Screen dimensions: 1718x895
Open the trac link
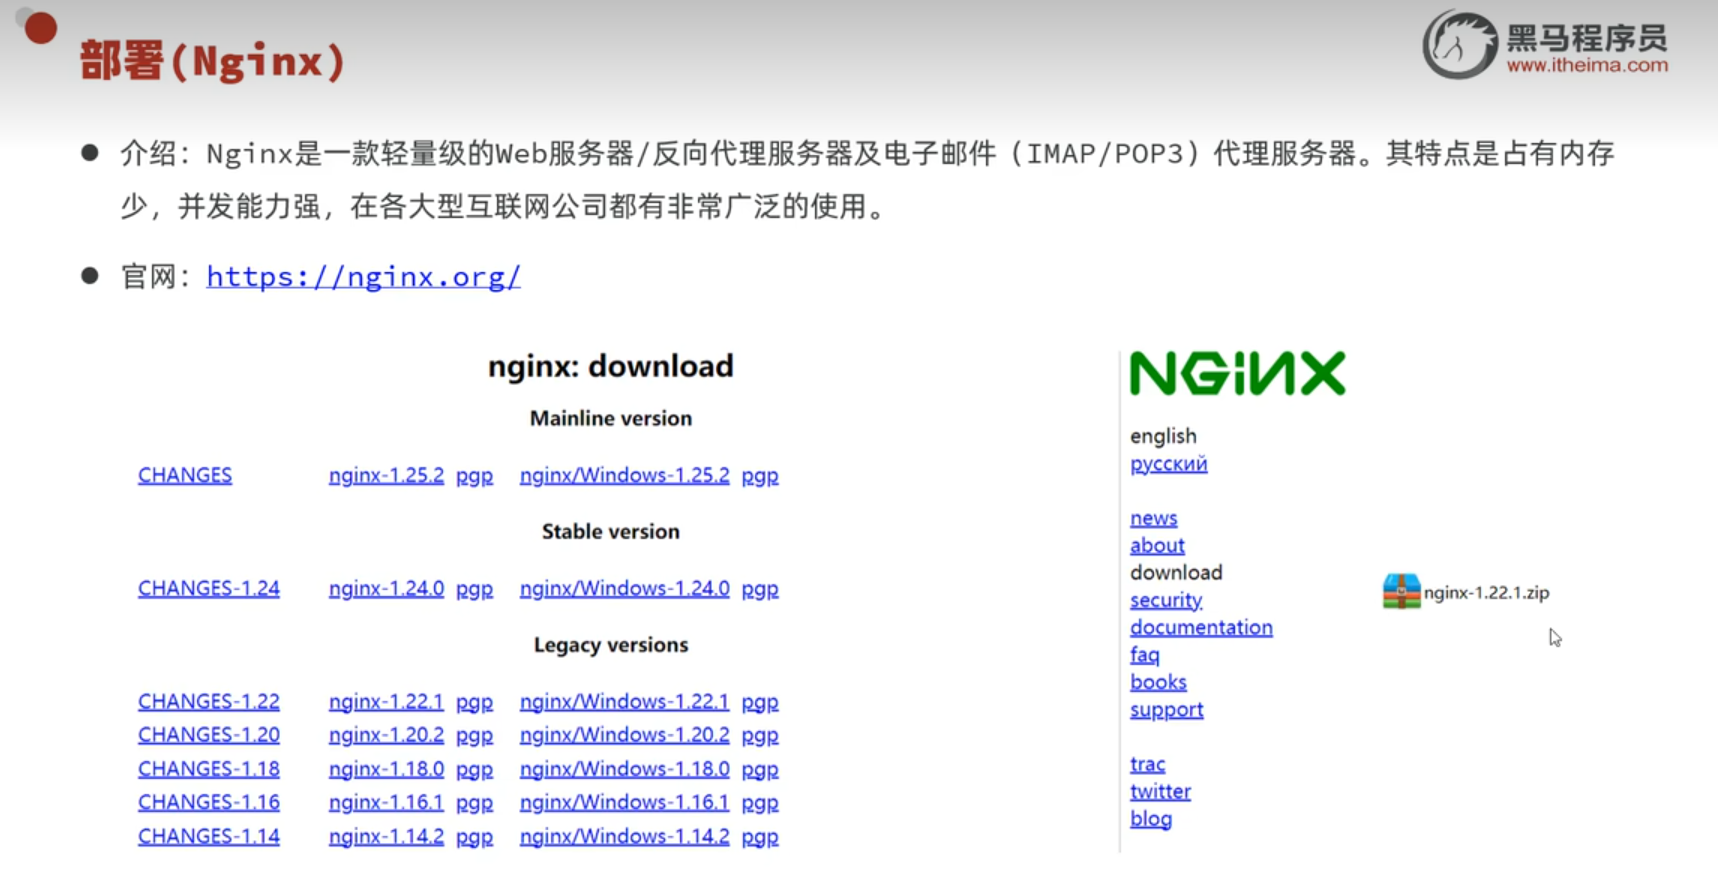tap(1147, 764)
